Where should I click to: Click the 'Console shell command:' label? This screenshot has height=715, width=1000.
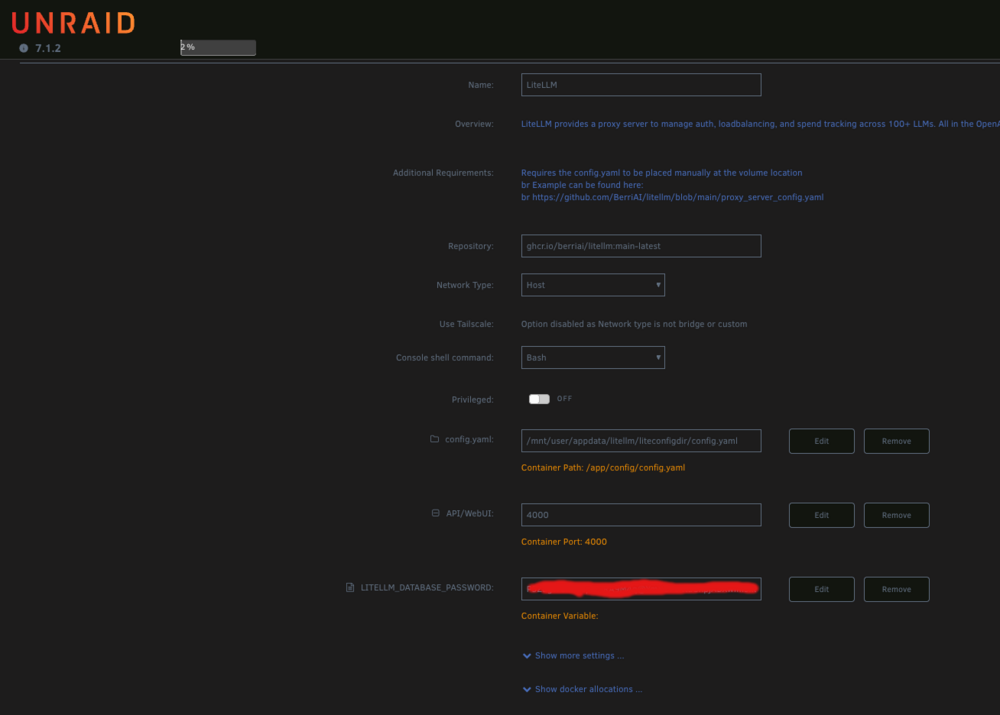coord(445,357)
